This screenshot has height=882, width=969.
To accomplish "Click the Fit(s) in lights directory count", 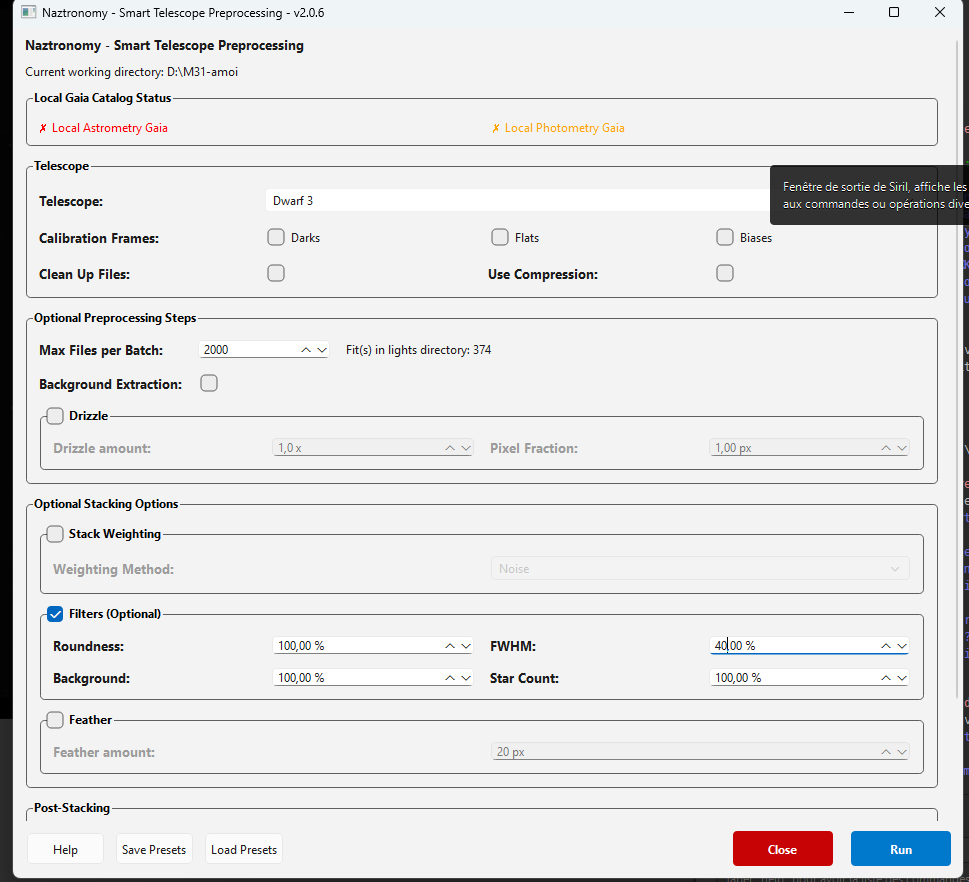I will coord(418,350).
